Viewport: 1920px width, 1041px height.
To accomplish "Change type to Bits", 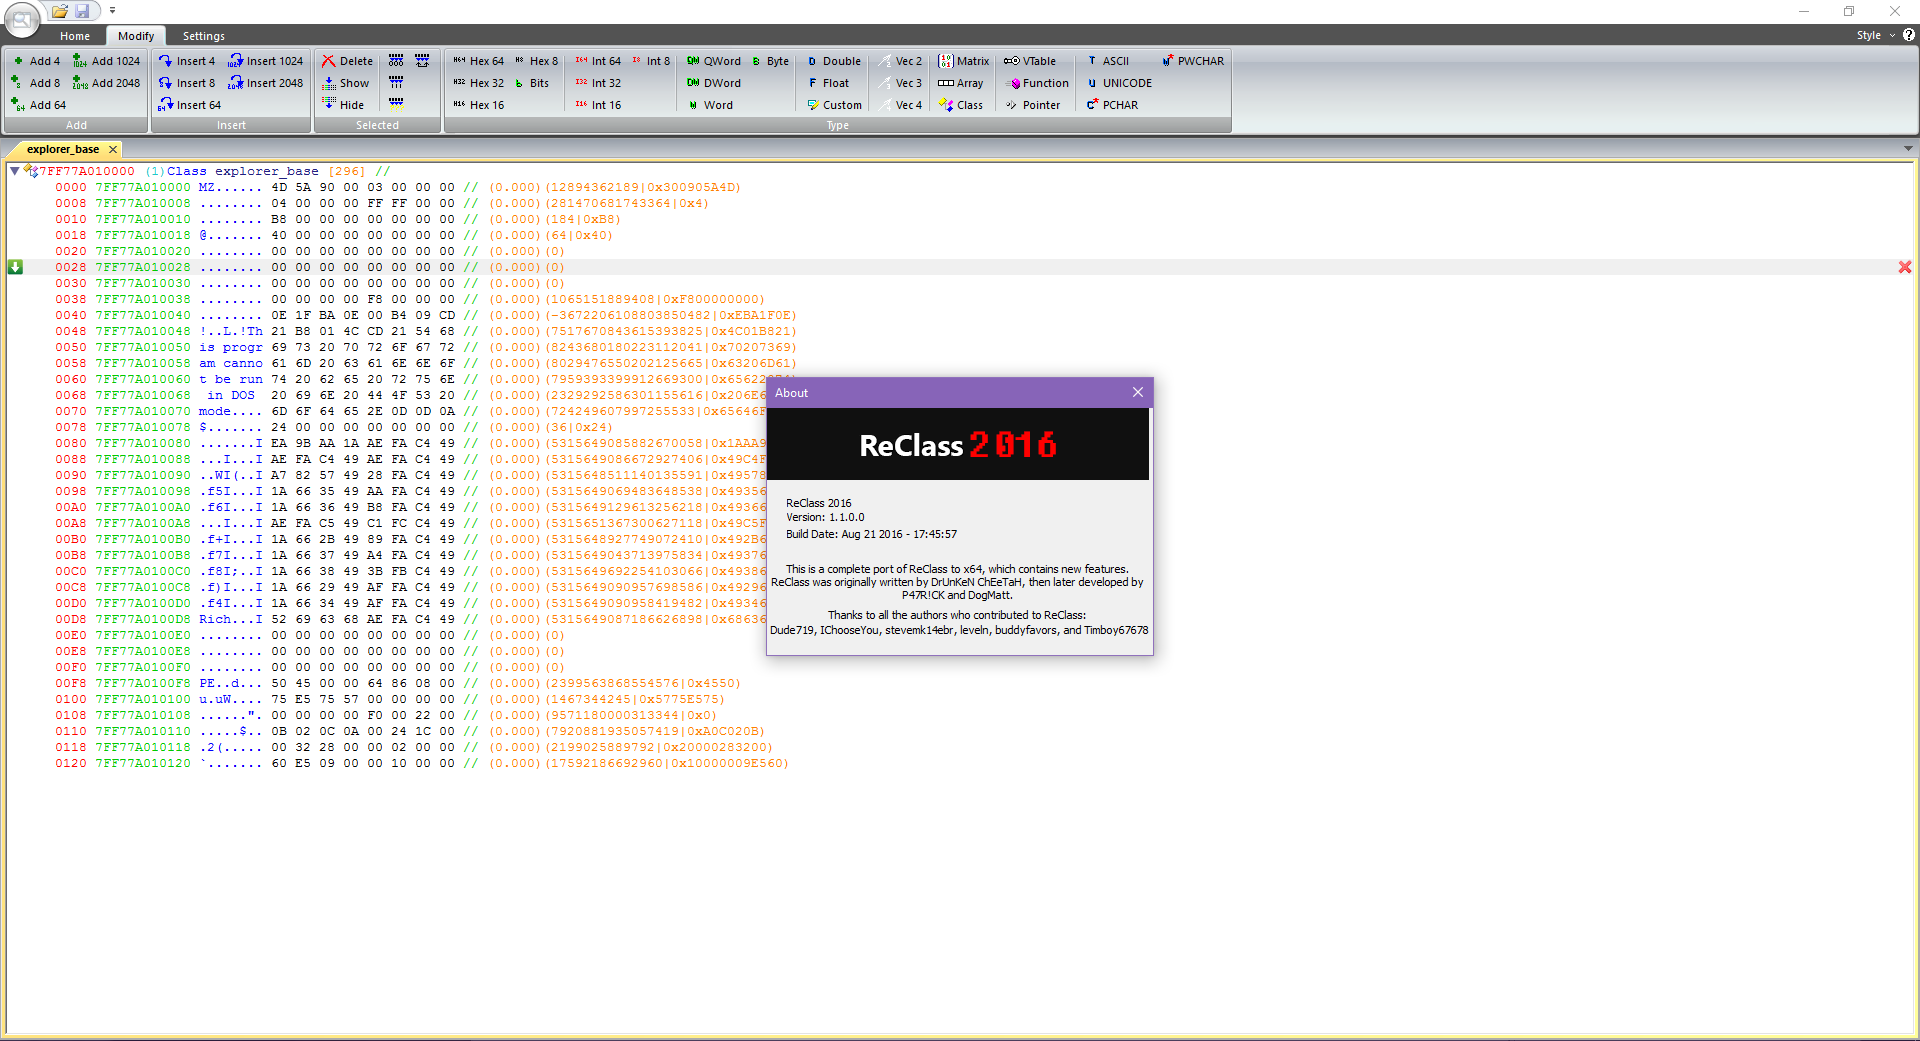I will [532, 83].
